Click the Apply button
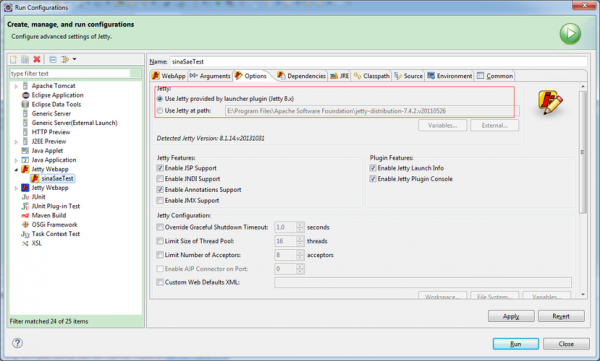This screenshot has width=600, height=361. (x=511, y=316)
